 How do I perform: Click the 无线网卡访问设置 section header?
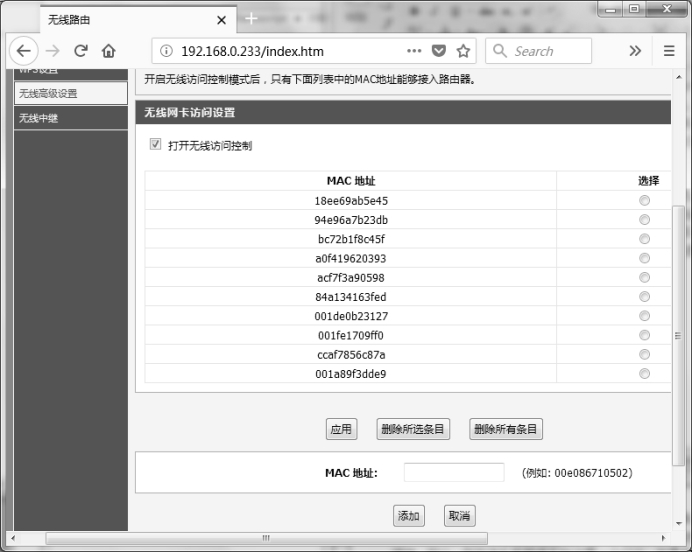click(403, 112)
